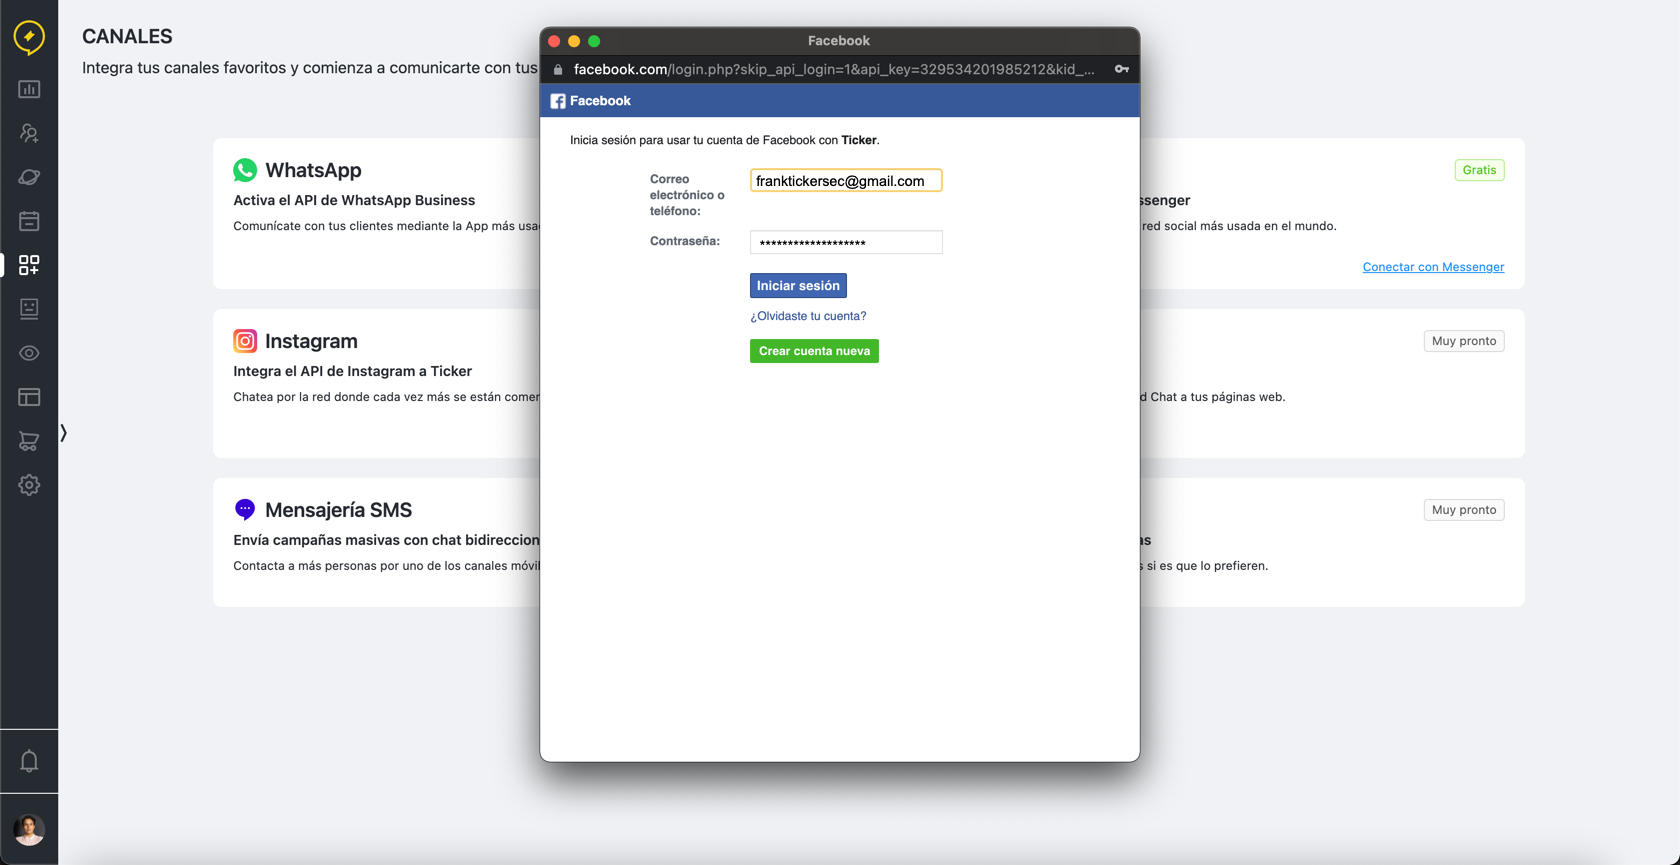Open the planet campaigns icon in sidebar

pyautogui.click(x=29, y=177)
